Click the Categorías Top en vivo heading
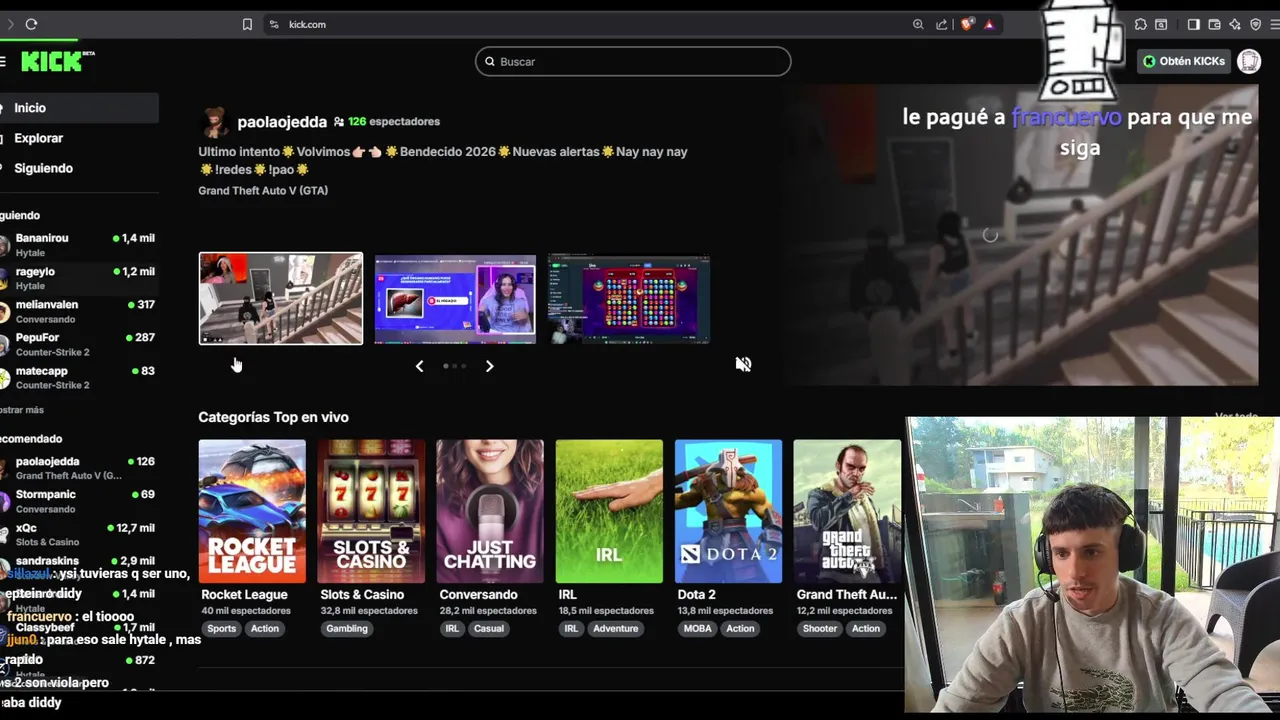 [x=273, y=417]
